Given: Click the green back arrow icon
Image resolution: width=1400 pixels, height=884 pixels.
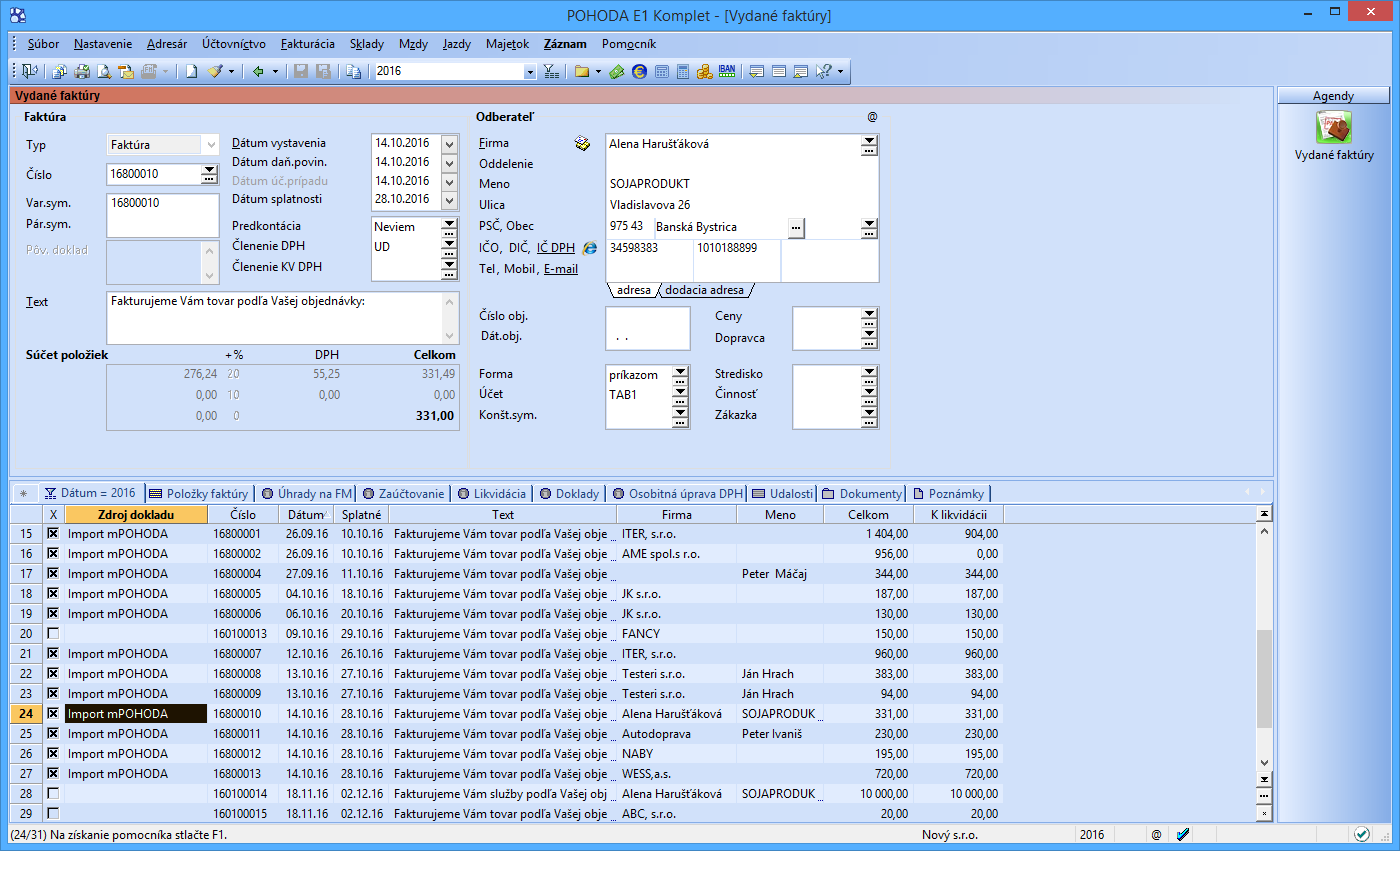Looking at the screenshot, I should click(258, 71).
